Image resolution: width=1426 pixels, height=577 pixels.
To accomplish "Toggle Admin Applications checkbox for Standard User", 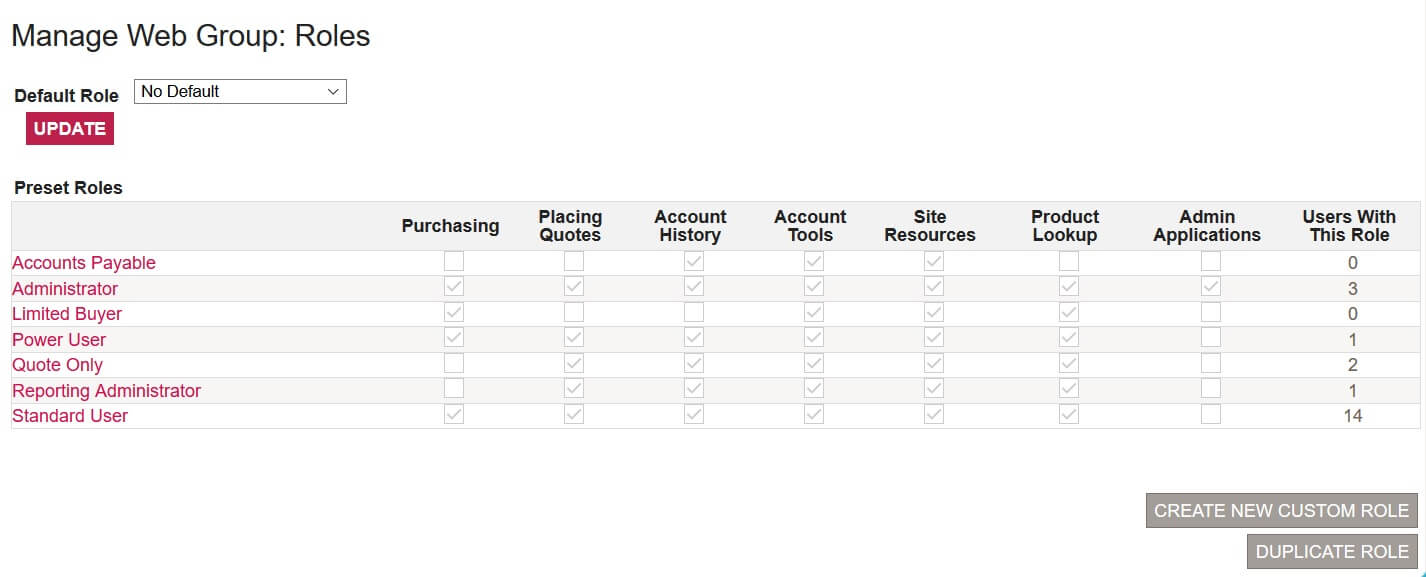I will pos(1211,415).
